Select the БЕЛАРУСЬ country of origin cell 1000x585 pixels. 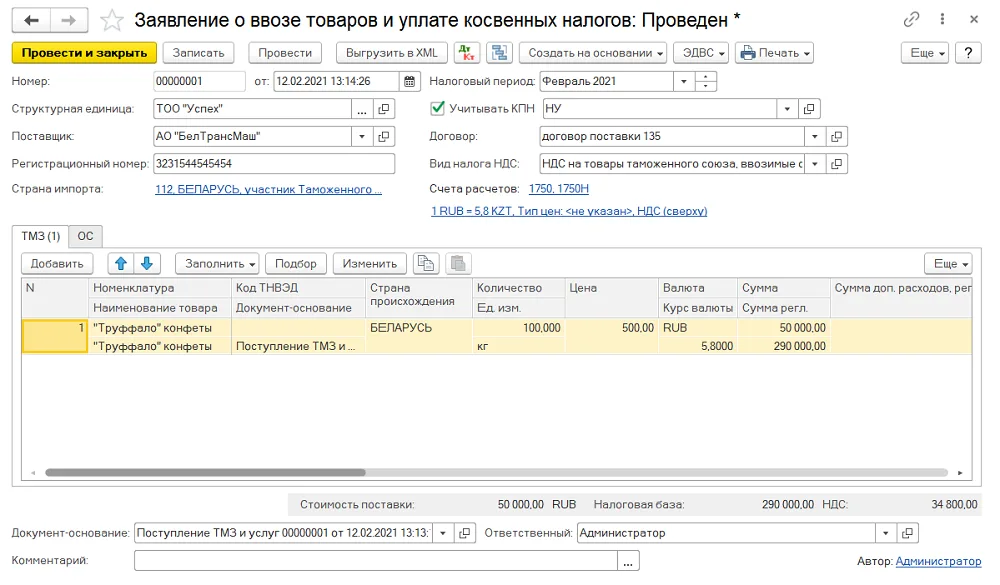point(418,327)
